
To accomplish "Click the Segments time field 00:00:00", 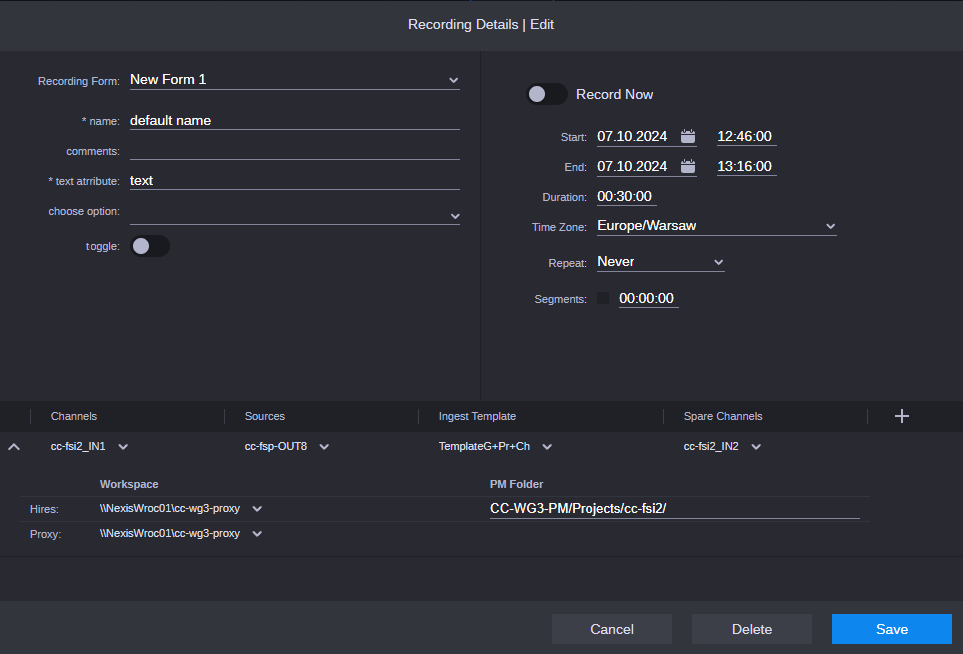I will pos(648,298).
